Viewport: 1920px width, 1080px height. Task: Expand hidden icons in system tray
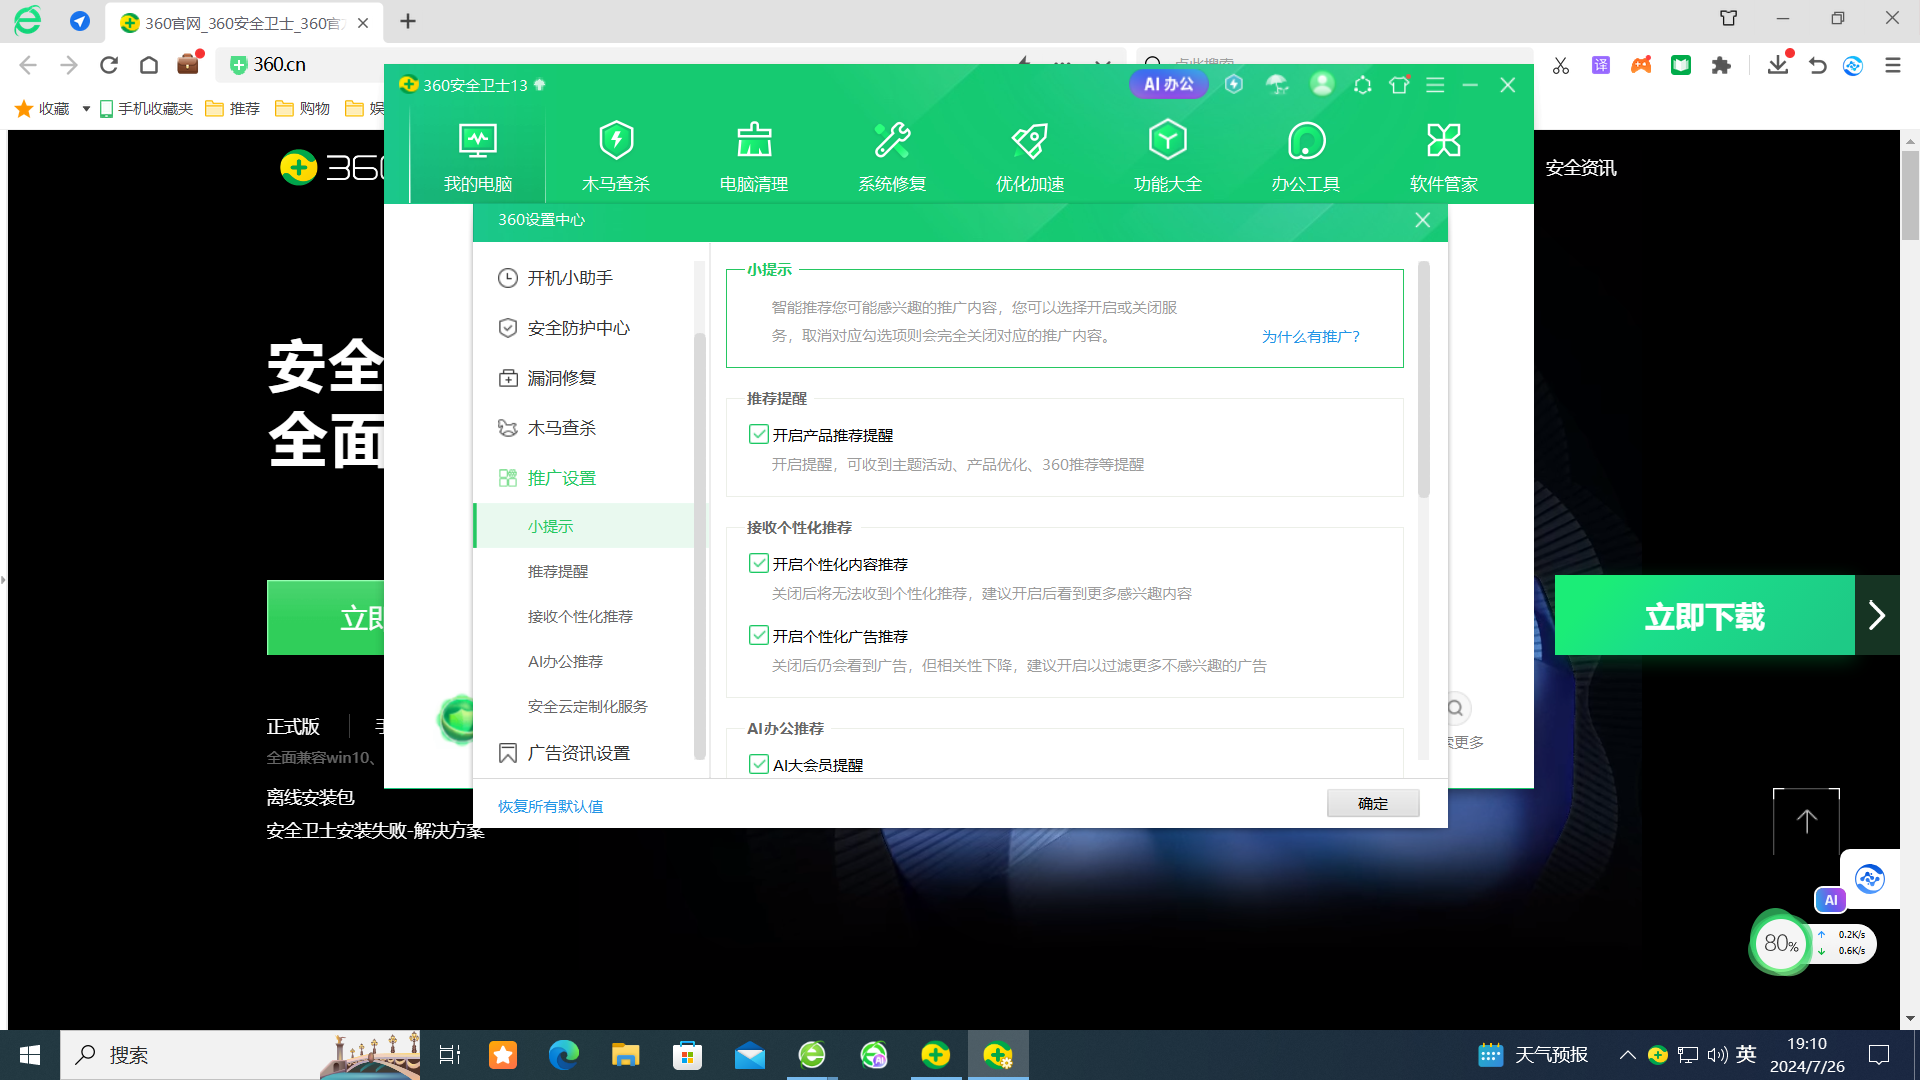point(1627,1054)
